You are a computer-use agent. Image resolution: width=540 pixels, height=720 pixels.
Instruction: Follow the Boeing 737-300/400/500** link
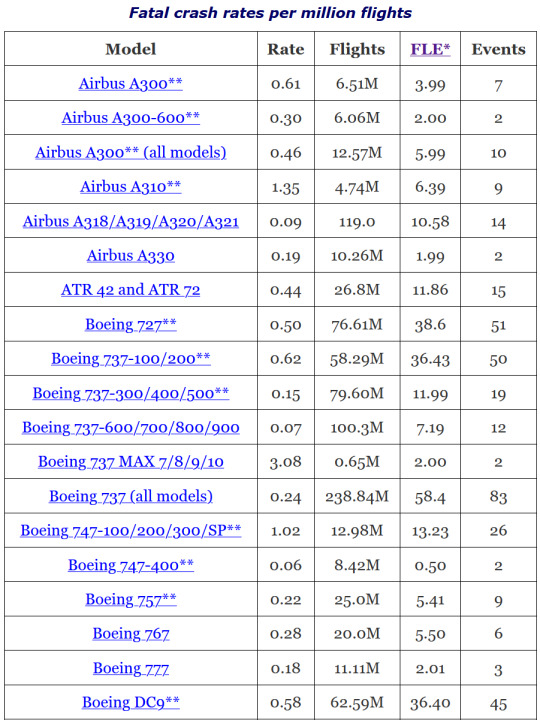coord(130,394)
